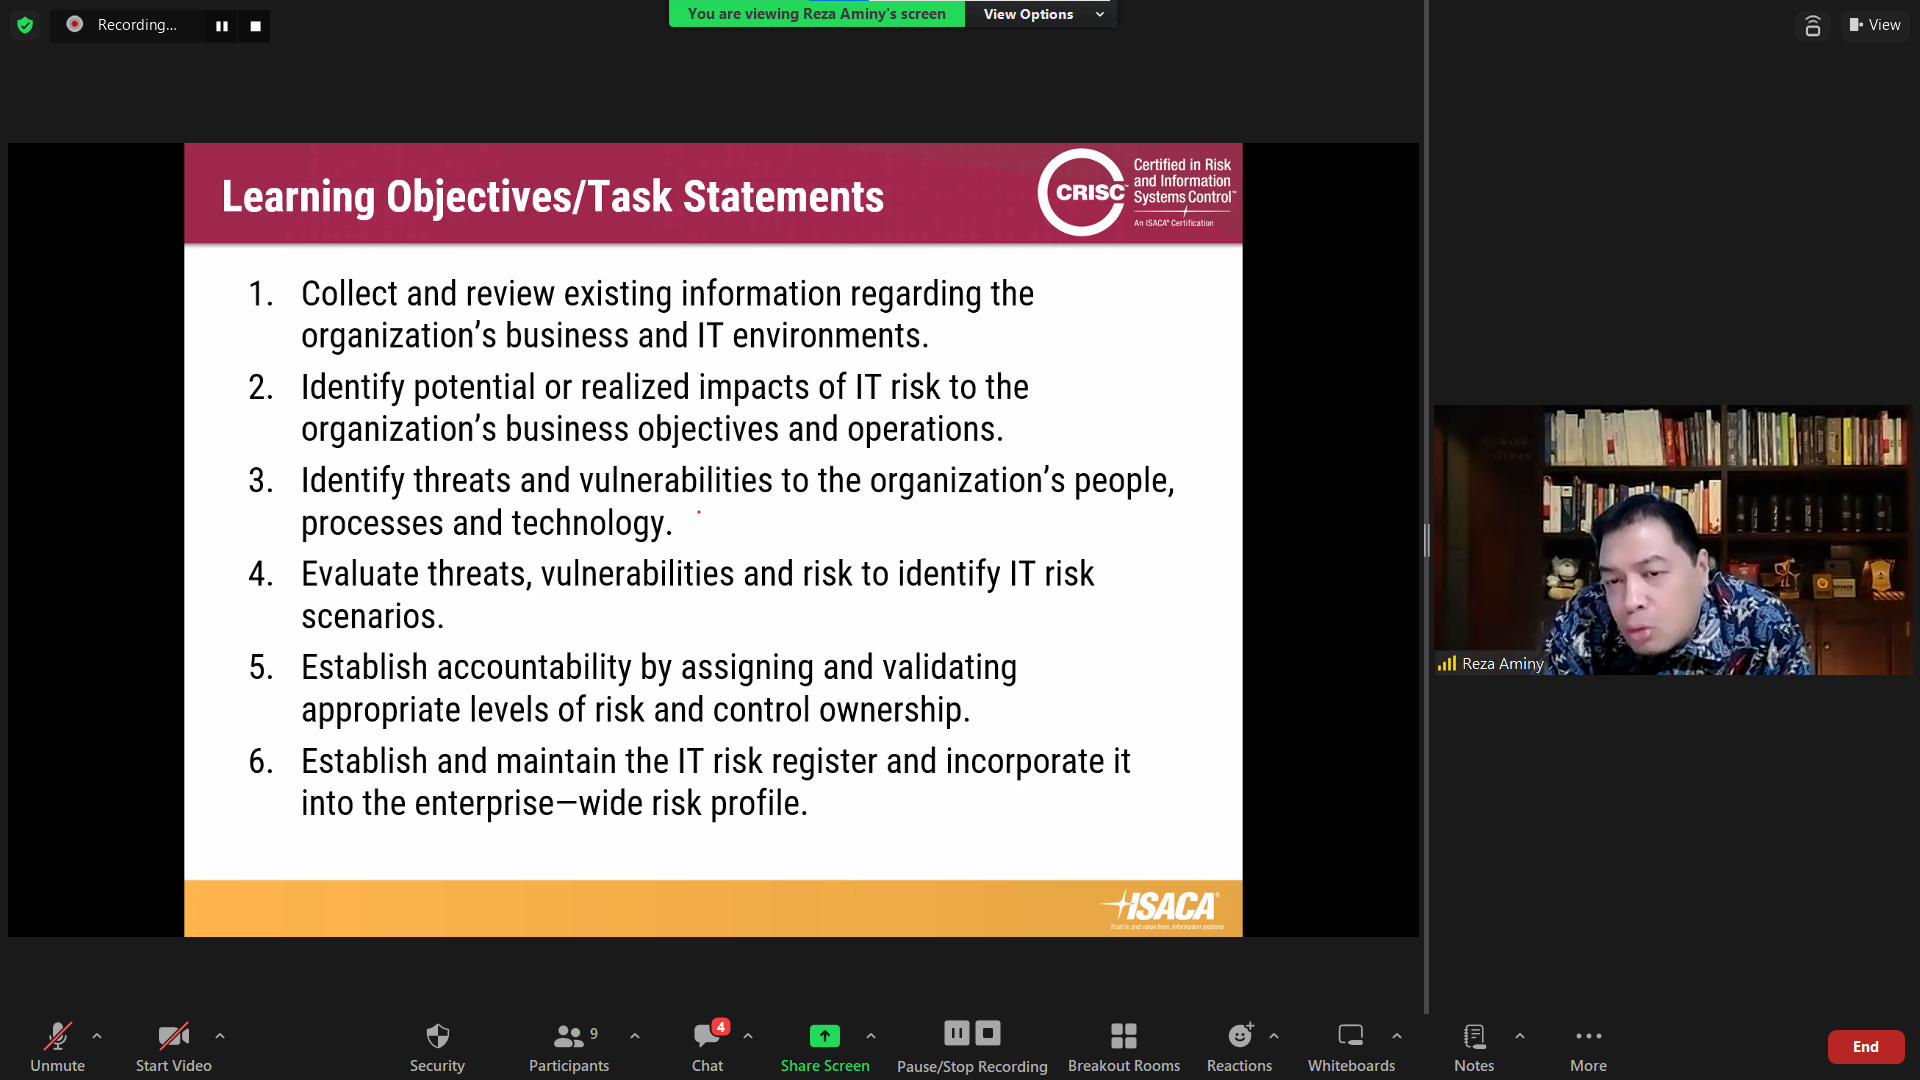Expand video options next to Start Video
This screenshot has height=1080, width=1920.
coord(220,1037)
